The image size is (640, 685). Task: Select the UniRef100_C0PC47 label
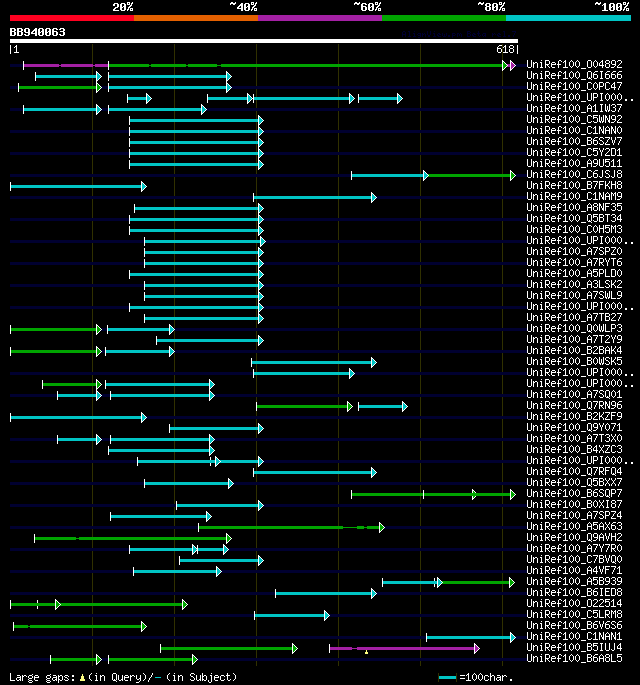click(574, 86)
